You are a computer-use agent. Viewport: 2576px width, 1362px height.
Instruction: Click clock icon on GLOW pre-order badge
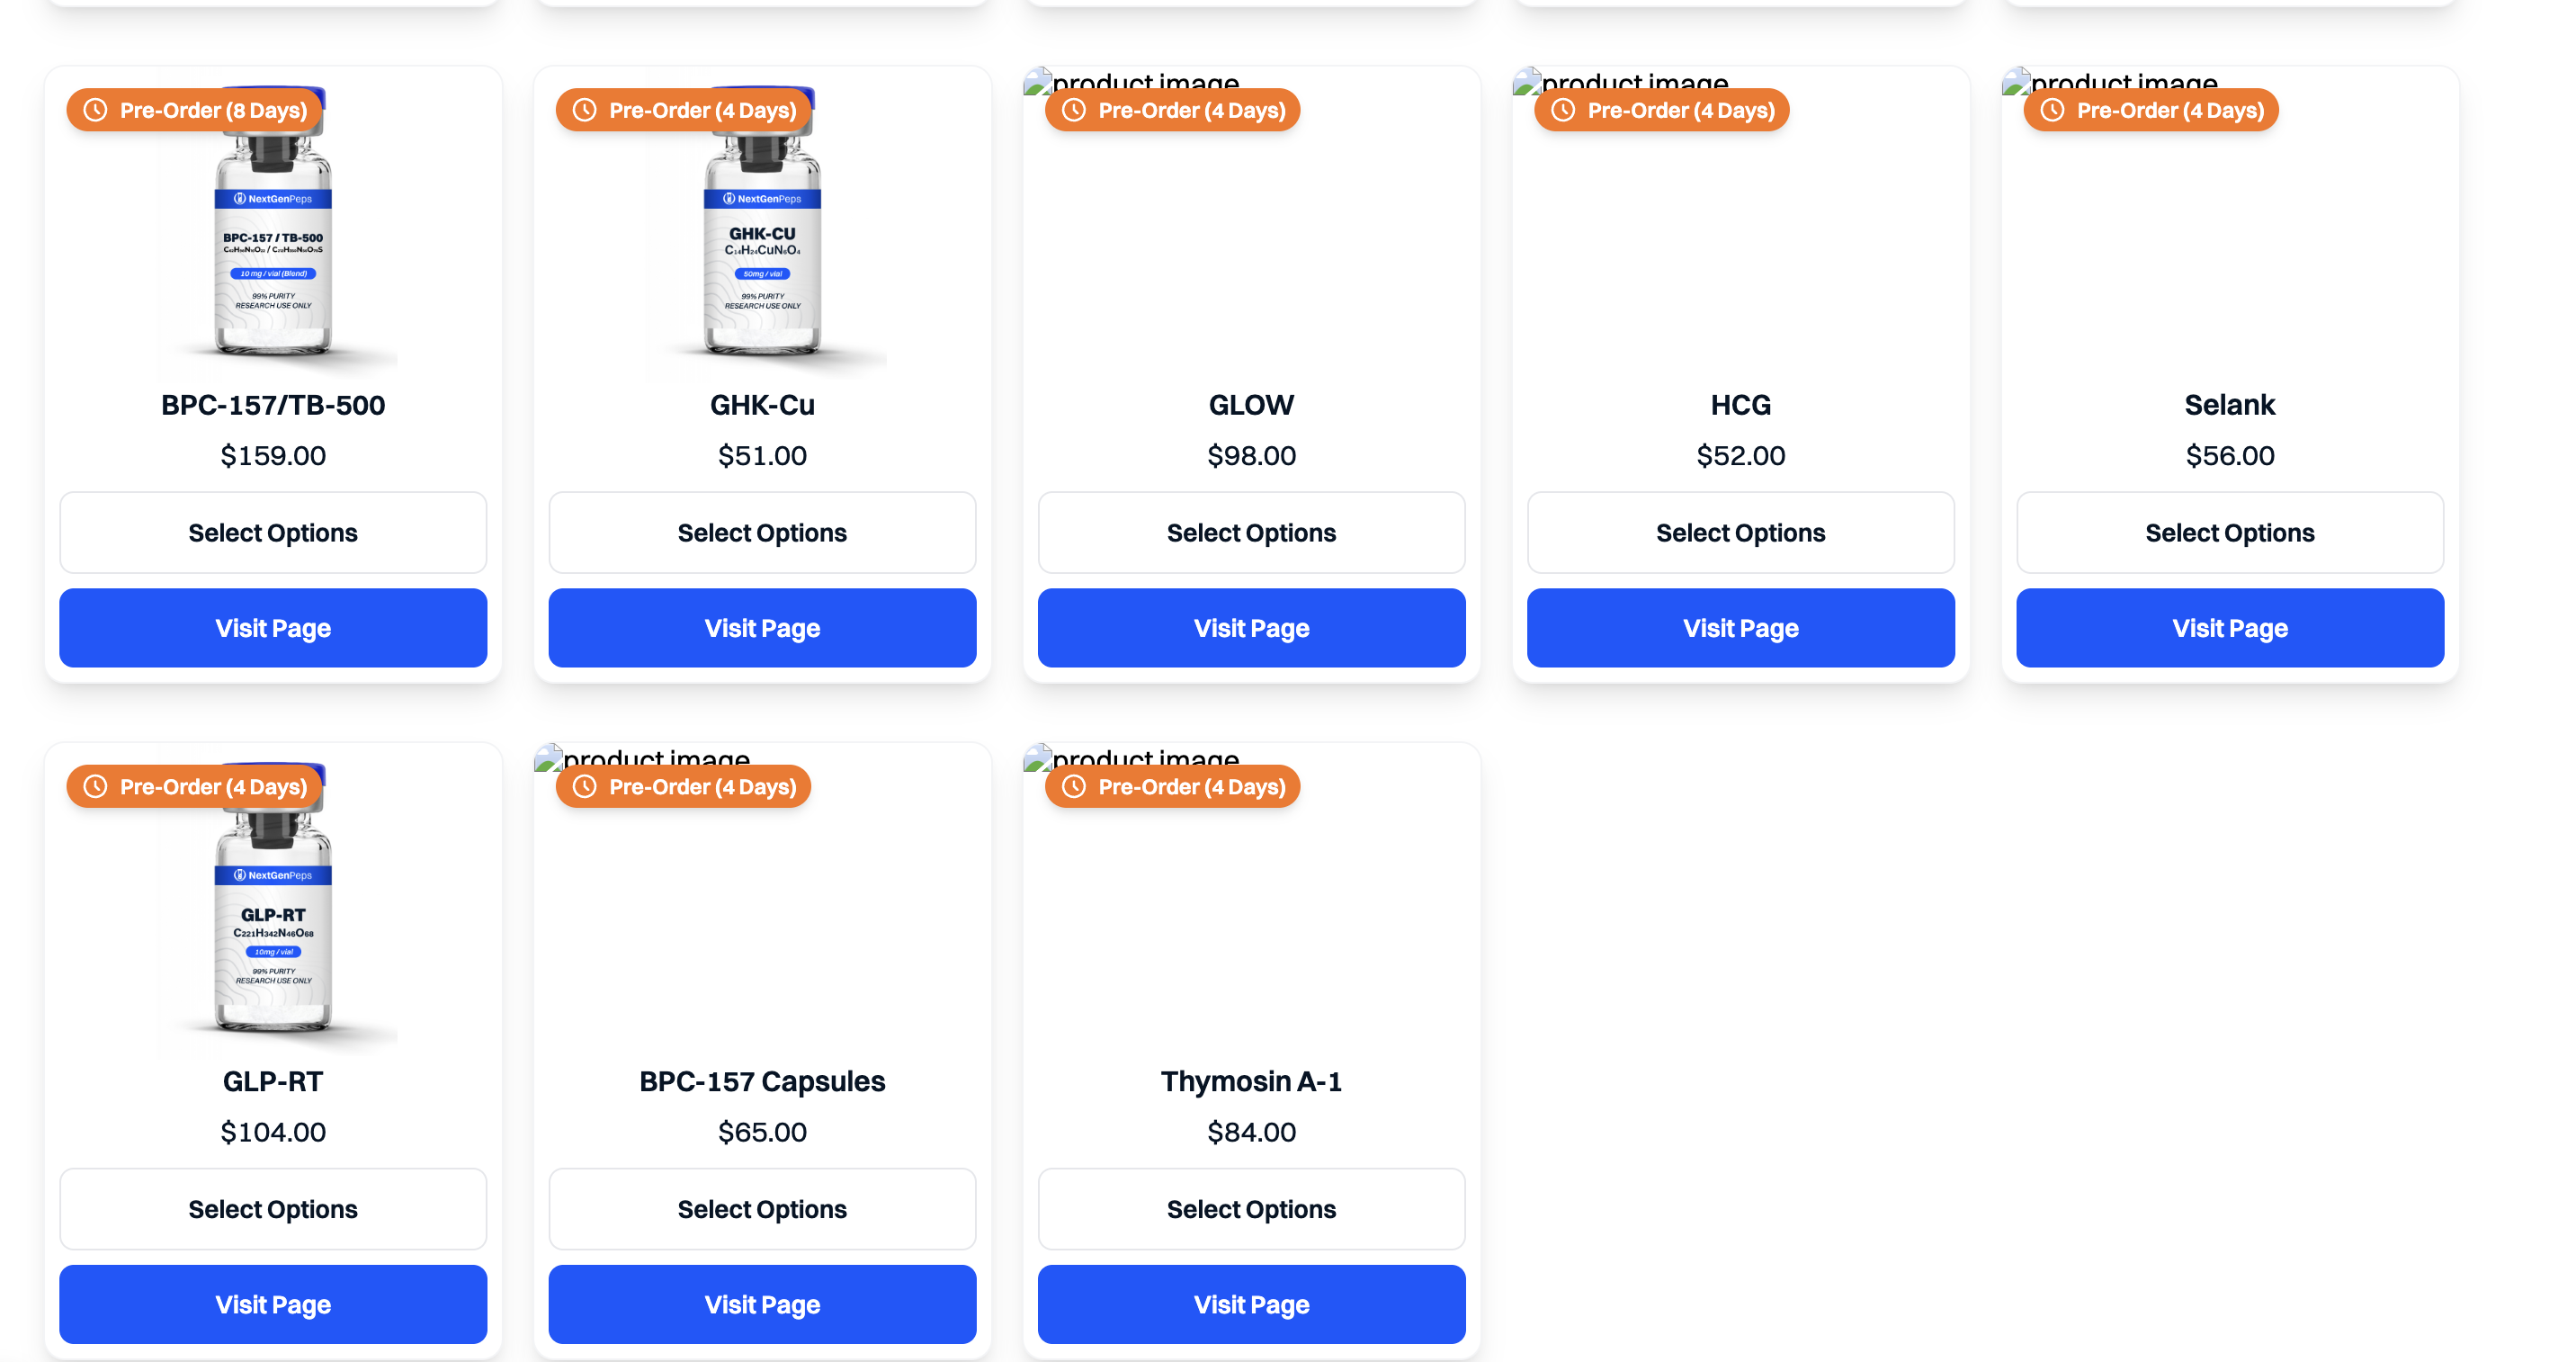[1073, 110]
